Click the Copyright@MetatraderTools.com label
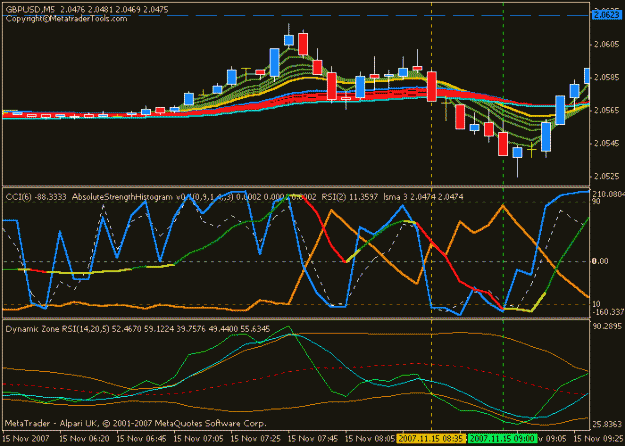625x446 pixels. [x=66, y=19]
